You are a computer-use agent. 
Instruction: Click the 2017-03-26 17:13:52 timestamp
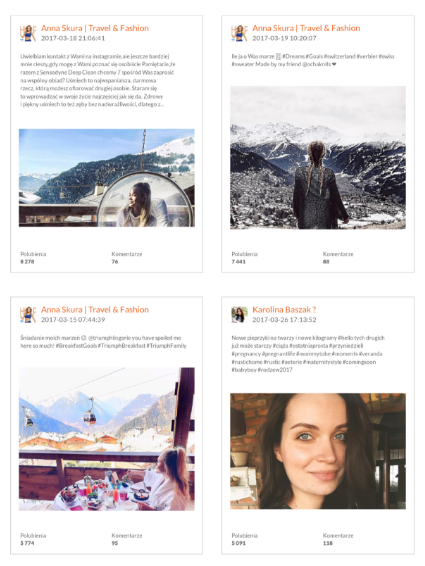[284, 320]
